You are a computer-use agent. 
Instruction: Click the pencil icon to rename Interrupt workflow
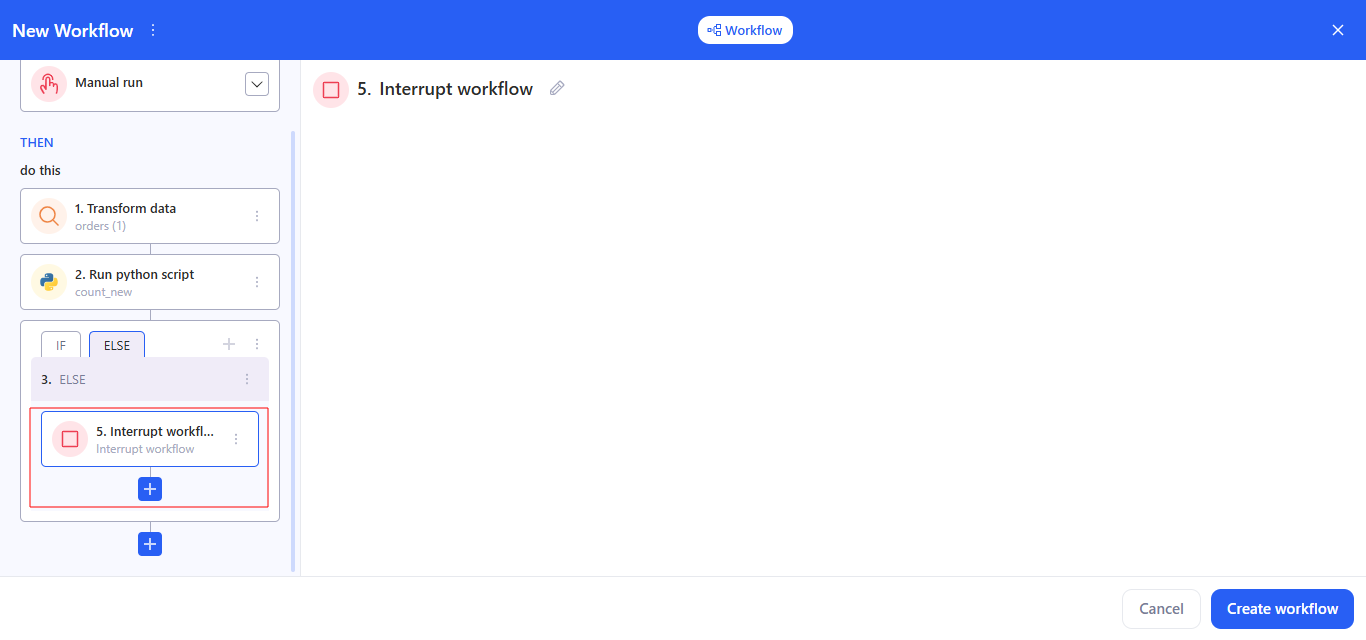coord(557,88)
